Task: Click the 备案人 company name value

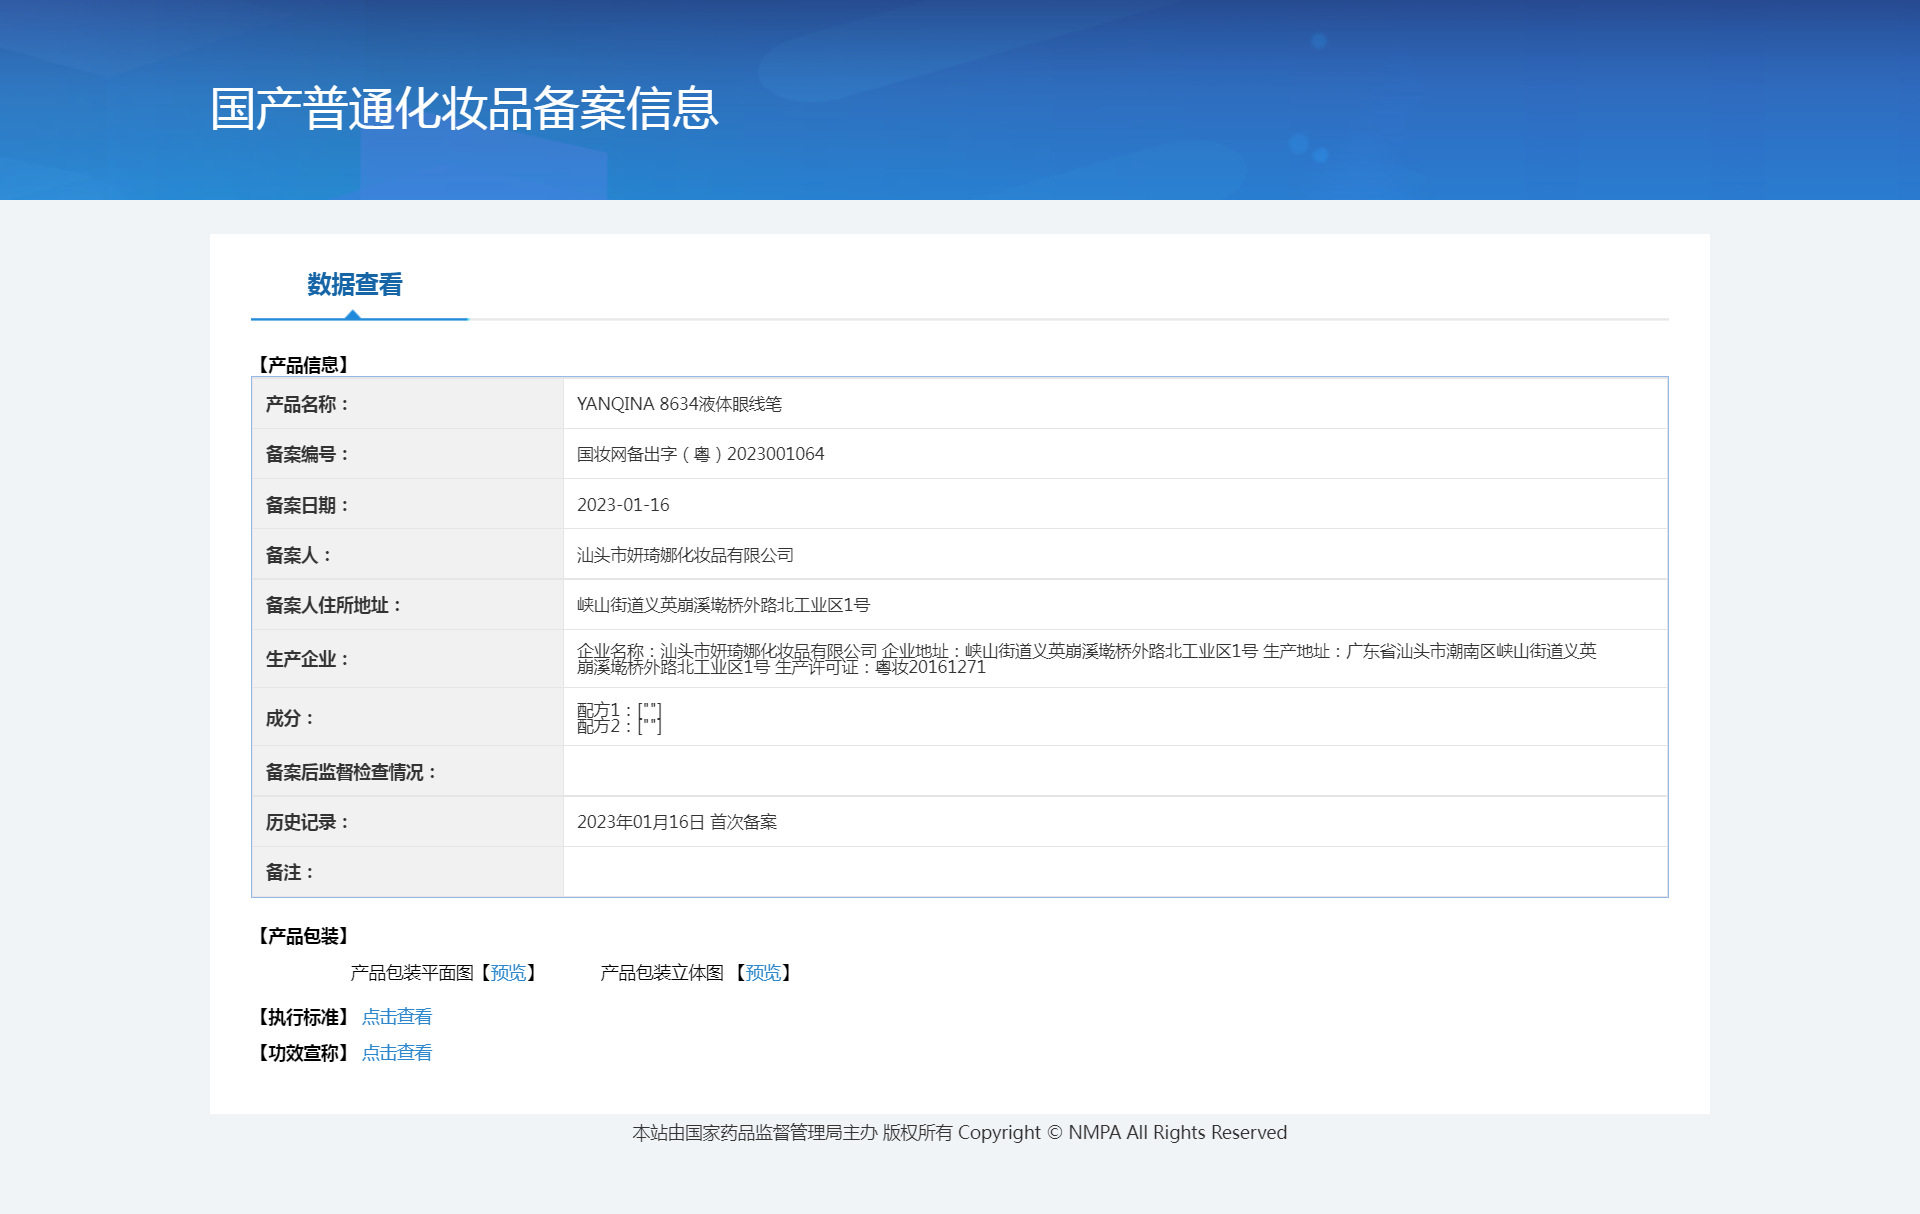Action: pos(685,555)
